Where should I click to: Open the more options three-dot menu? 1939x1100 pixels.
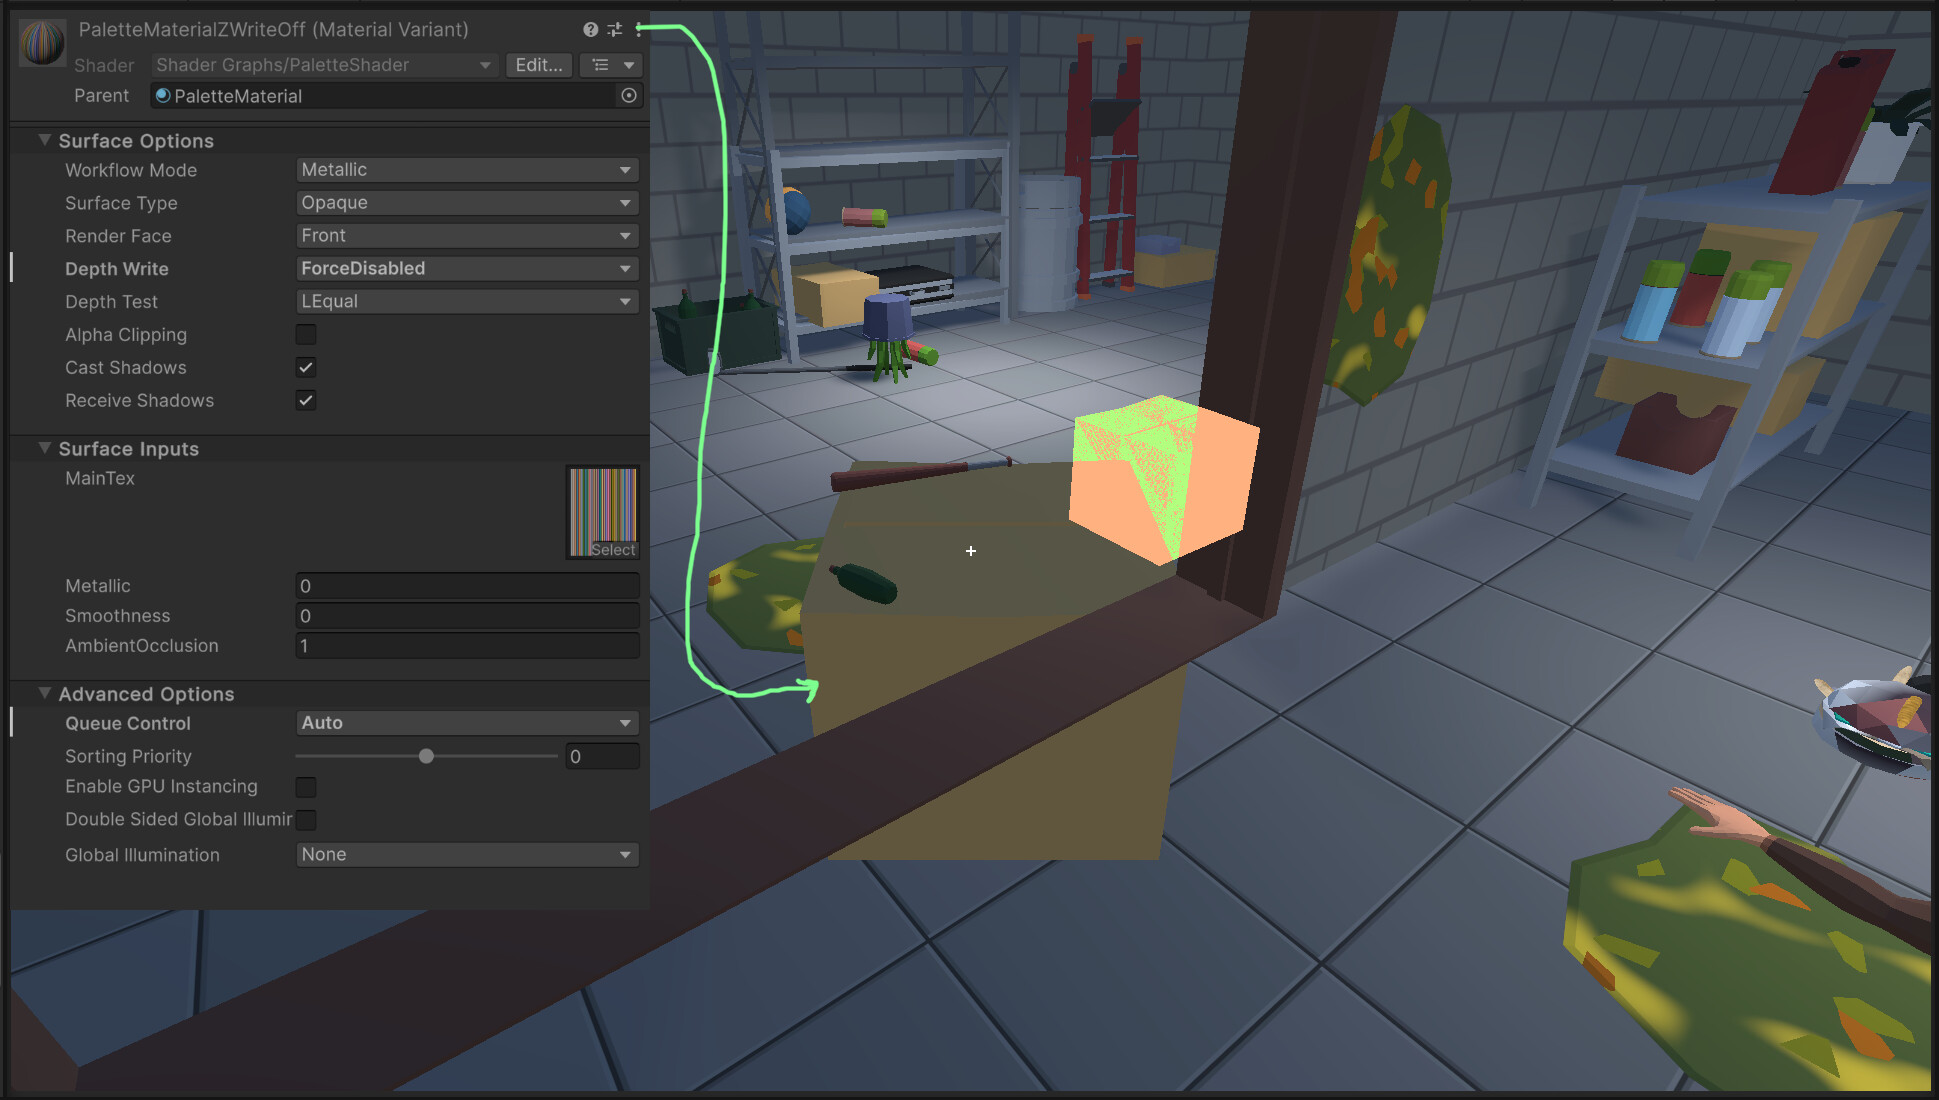(639, 29)
